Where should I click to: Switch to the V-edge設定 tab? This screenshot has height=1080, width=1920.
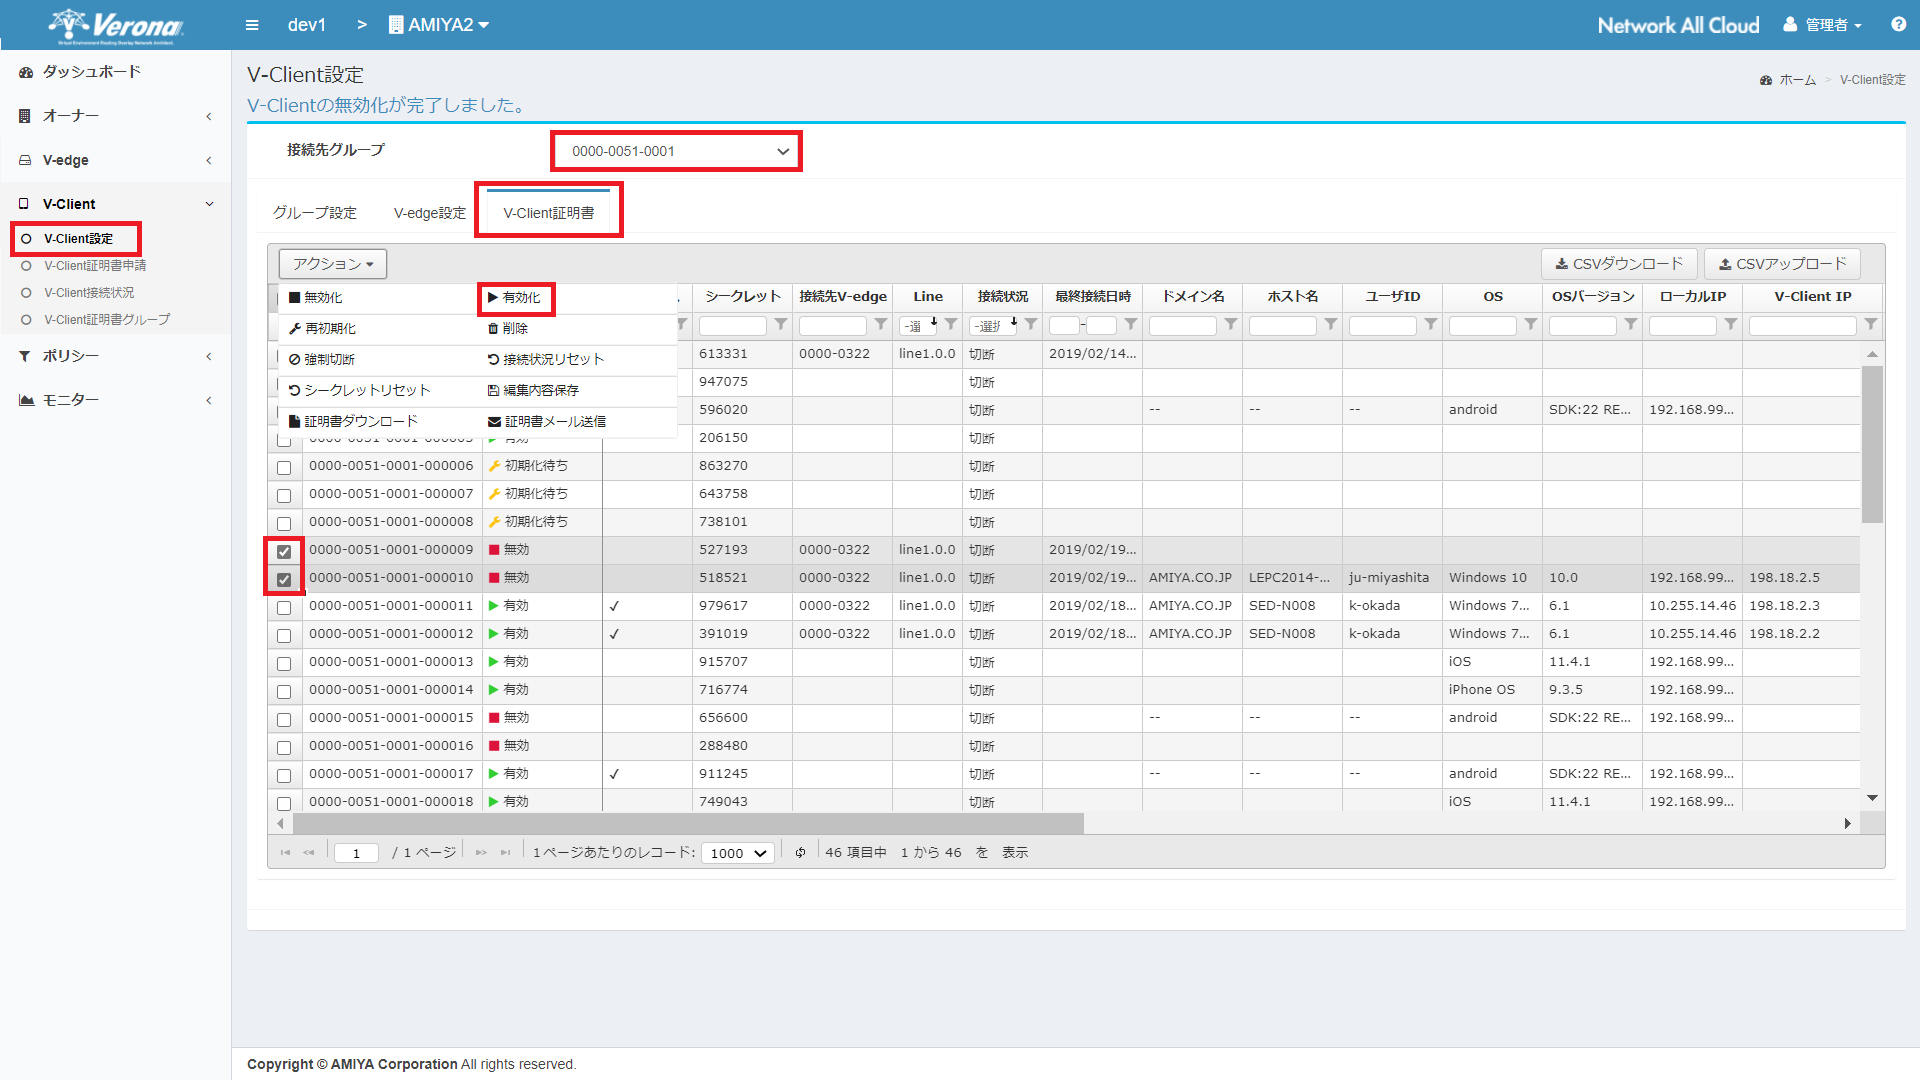[x=430, y=213]
